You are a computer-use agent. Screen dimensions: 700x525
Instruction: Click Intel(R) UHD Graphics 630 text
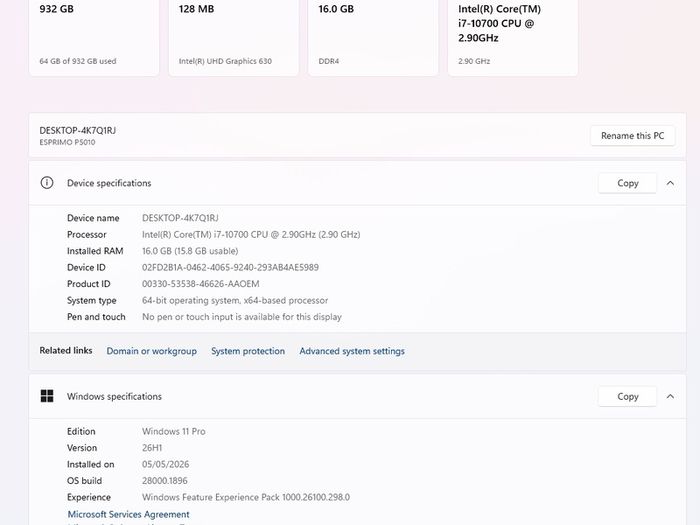pyautogui.click(x=225, y=61)
